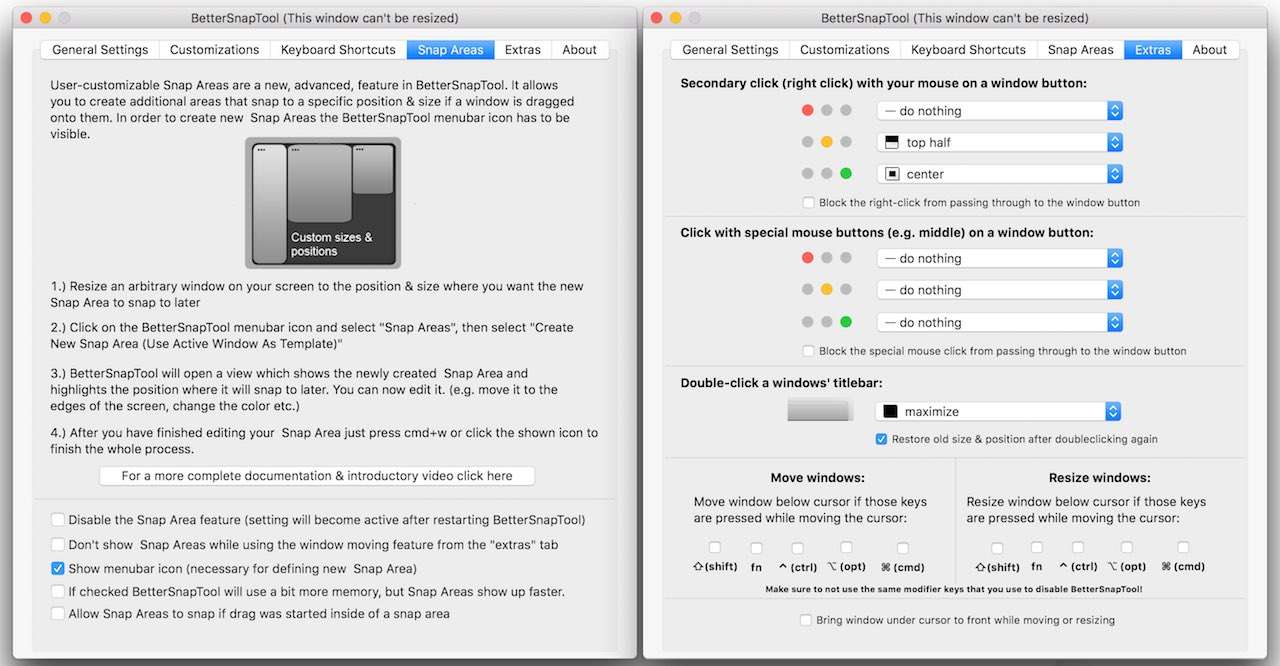Open top half action dropdown

tap(1000, 142)
